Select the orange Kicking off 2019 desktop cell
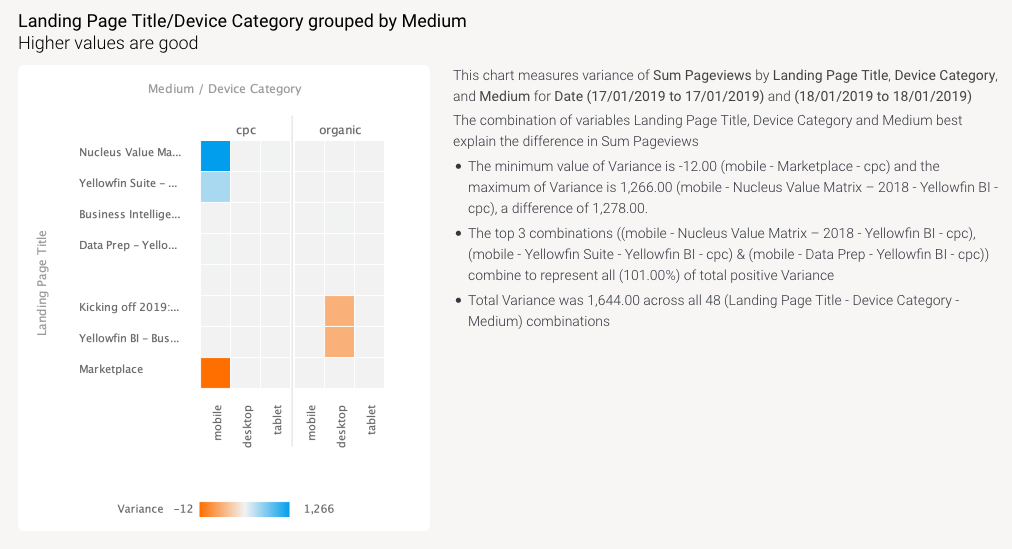1012x549 pixels. point(339,310)
